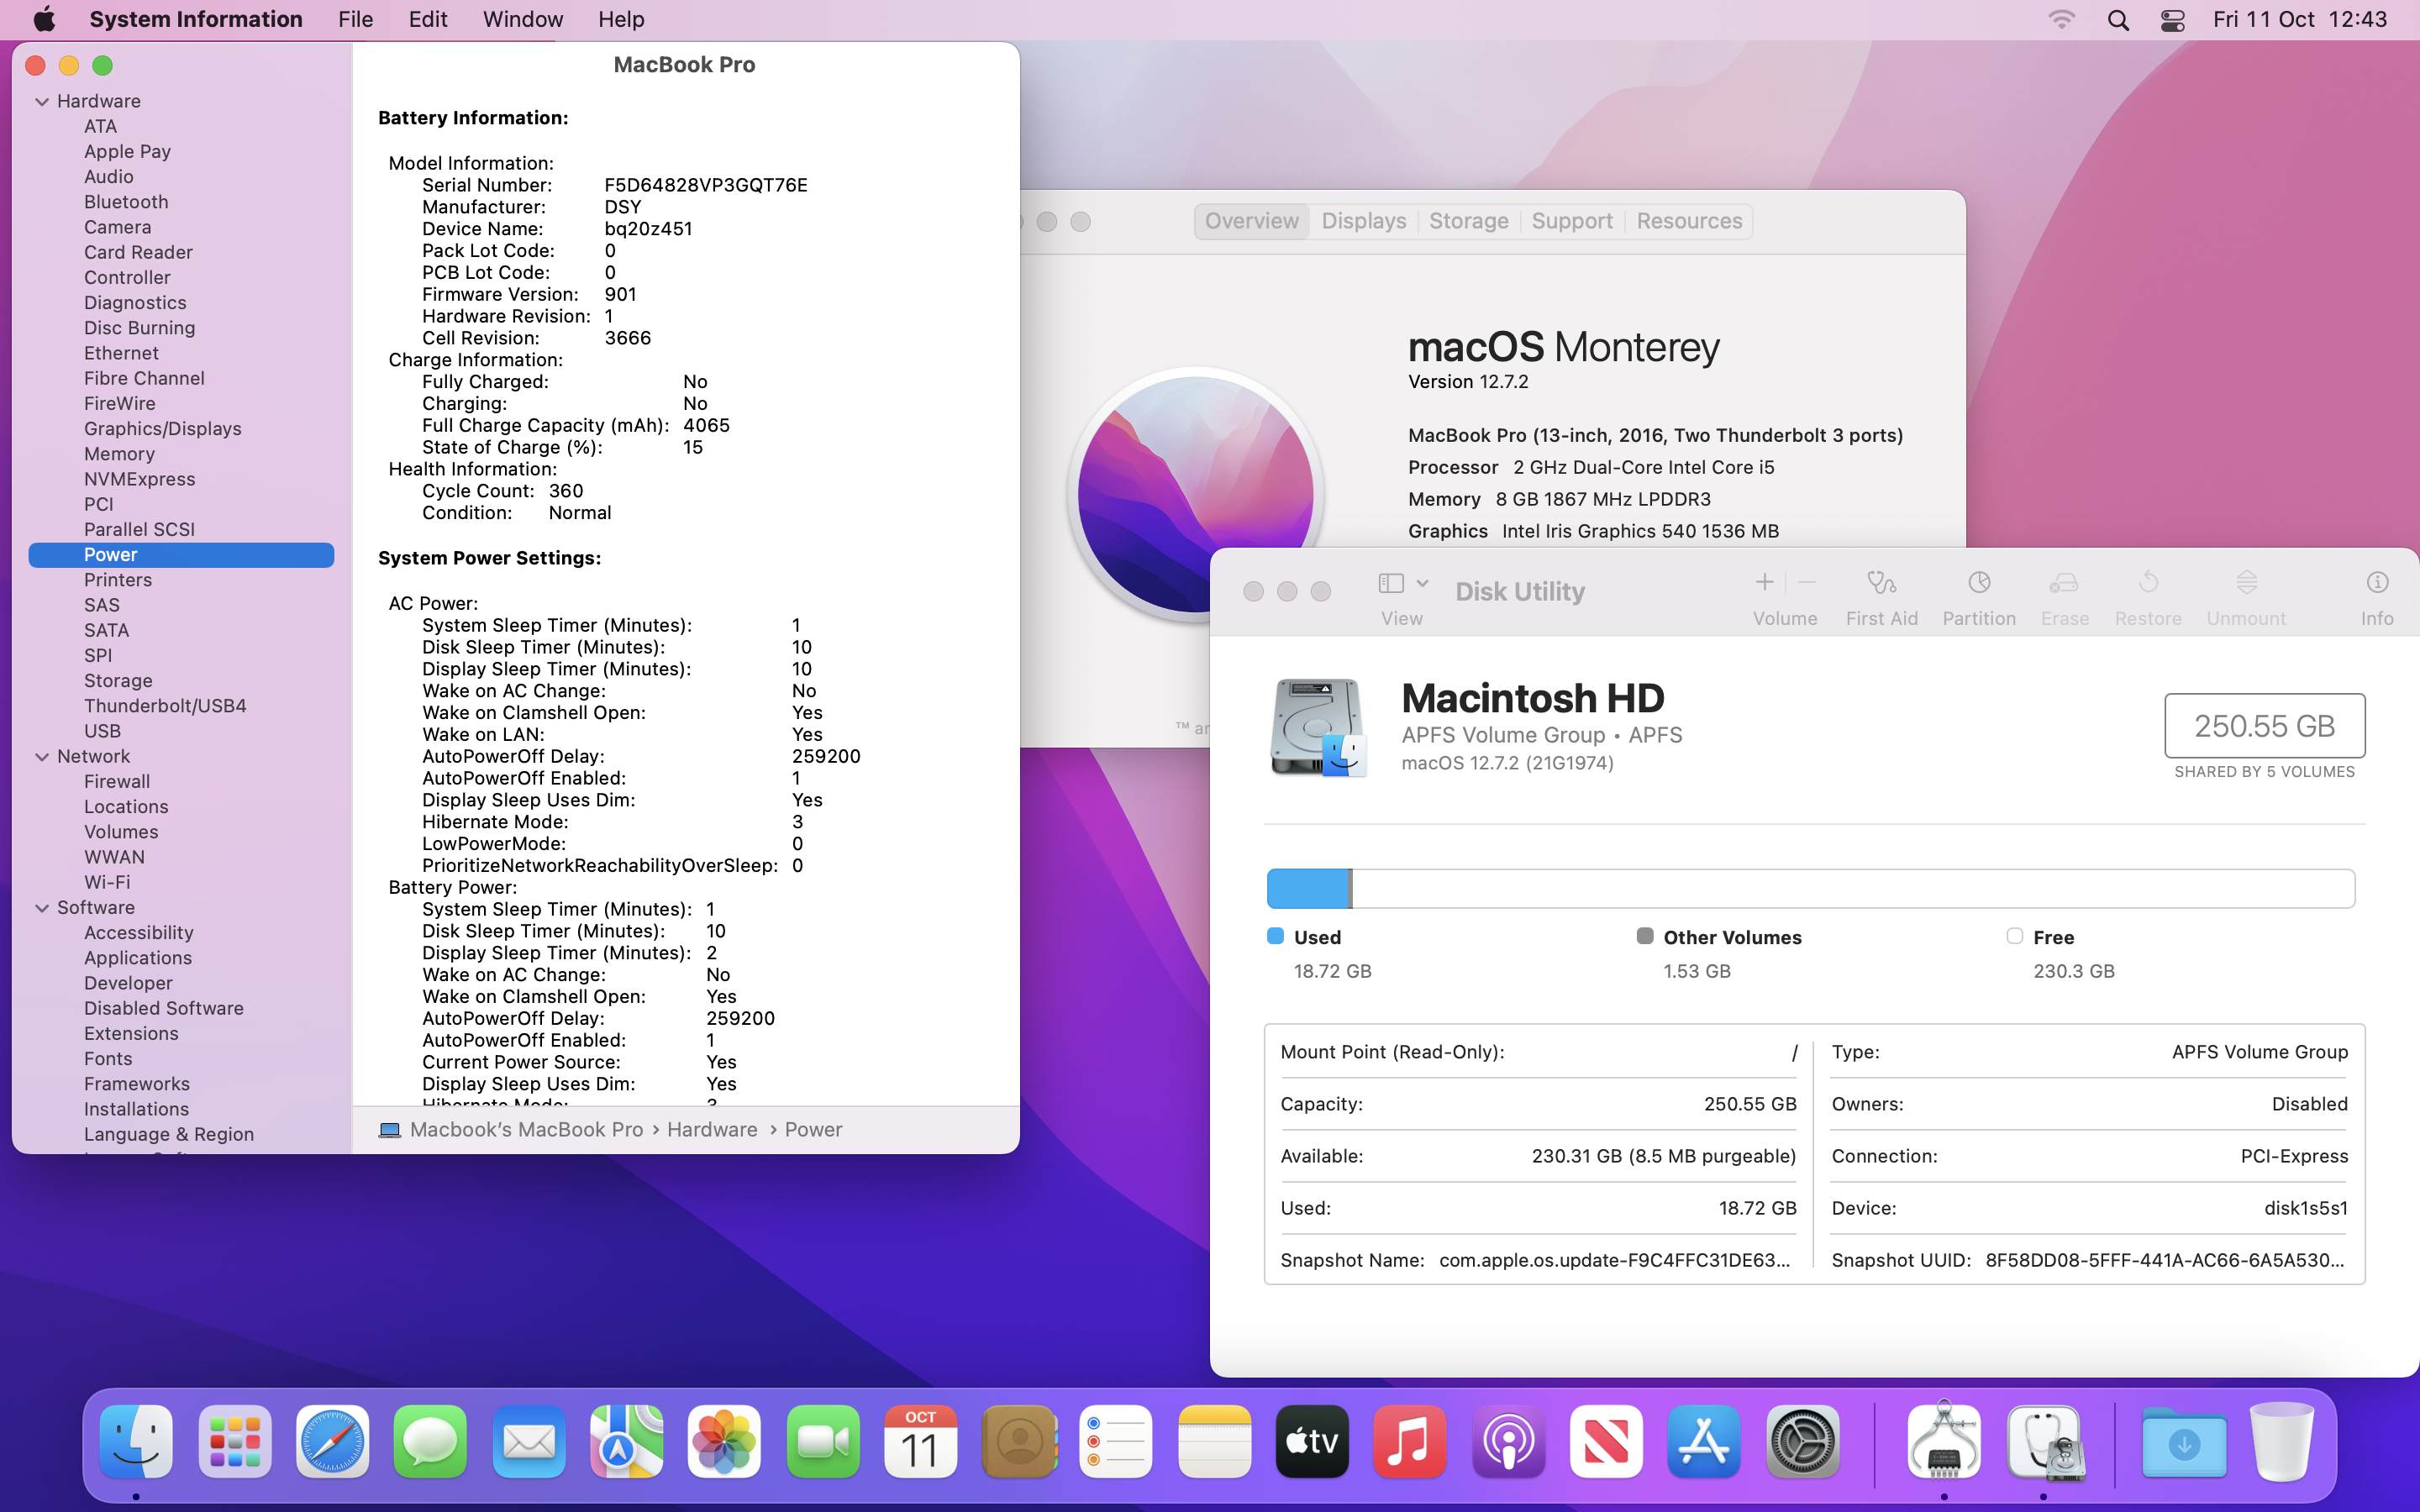This screenshot has width=2420, height=1512.
Task: Open Control Center in menu bar
Action: pos(2172,19)
